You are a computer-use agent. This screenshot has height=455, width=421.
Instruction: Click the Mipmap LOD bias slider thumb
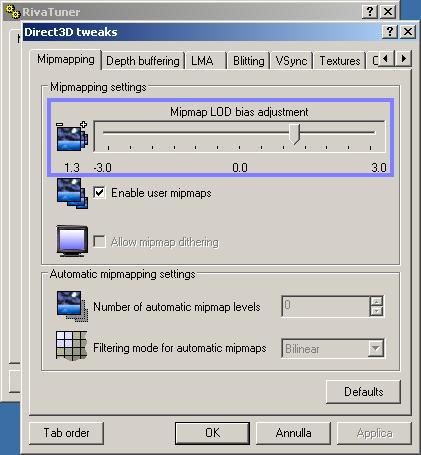tap(295, 134)
